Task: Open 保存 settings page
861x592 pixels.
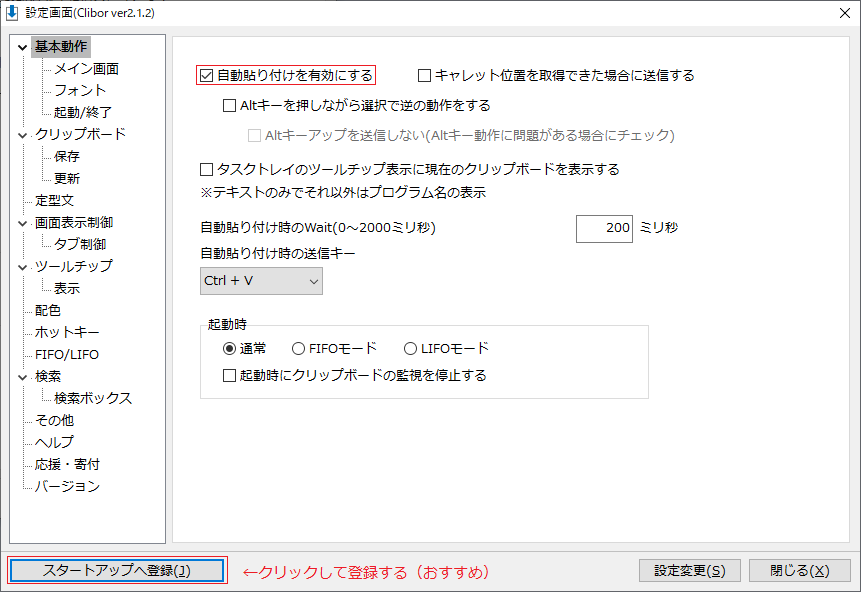Action: 67,157
